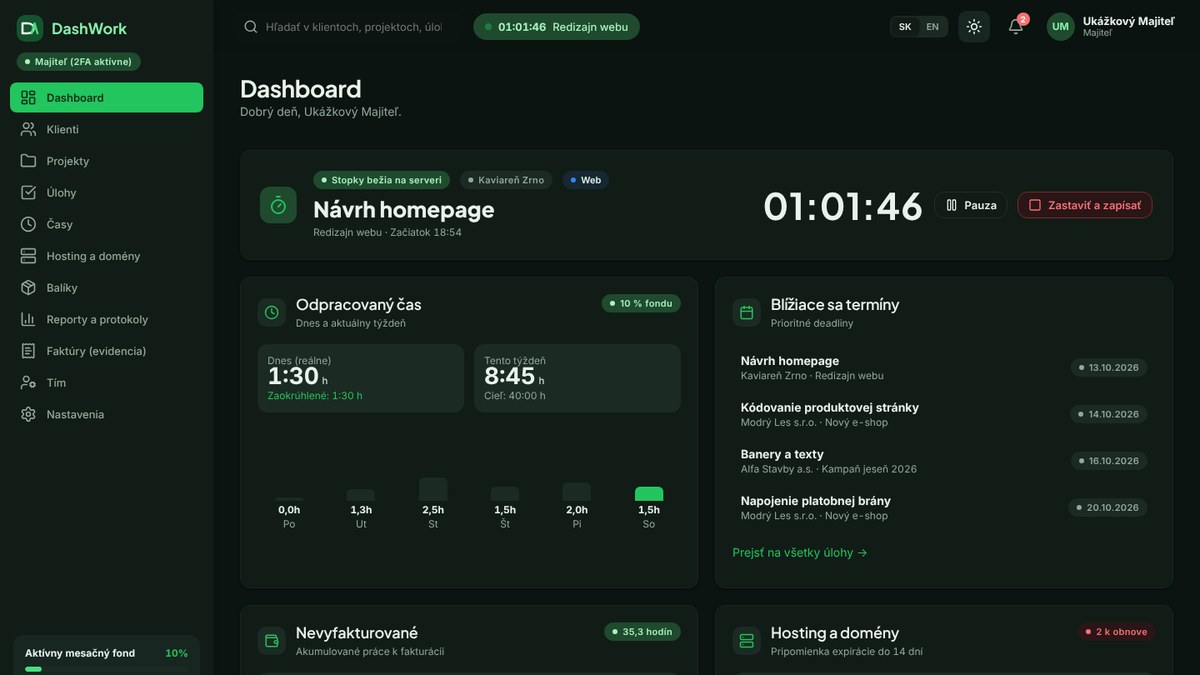Click the Tento týždeň 8:45 h tile
Screen dimensions: 1200x675
(578, 378)
